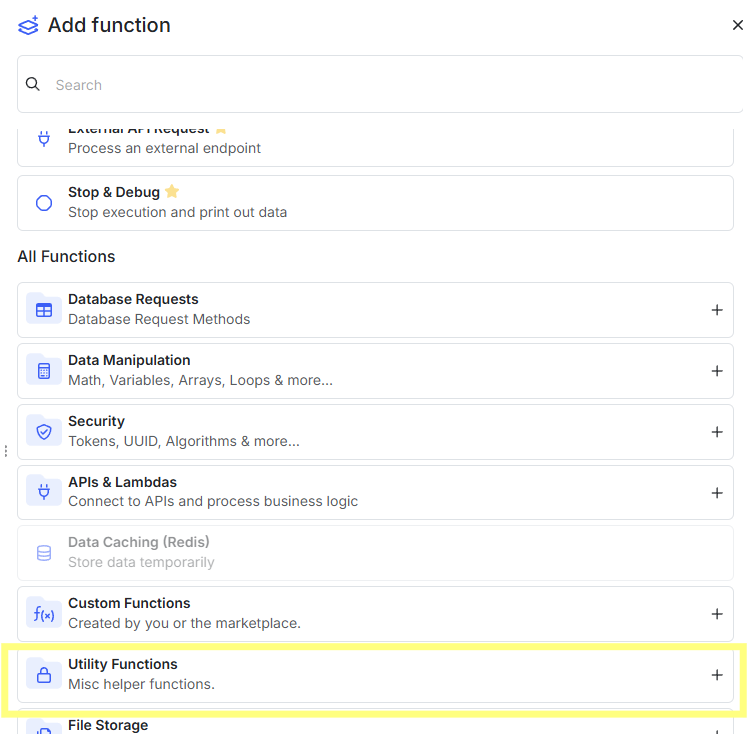Choose the External API Request function
The height and width of the screenshot is (734, 747).
tap(375, 146)
